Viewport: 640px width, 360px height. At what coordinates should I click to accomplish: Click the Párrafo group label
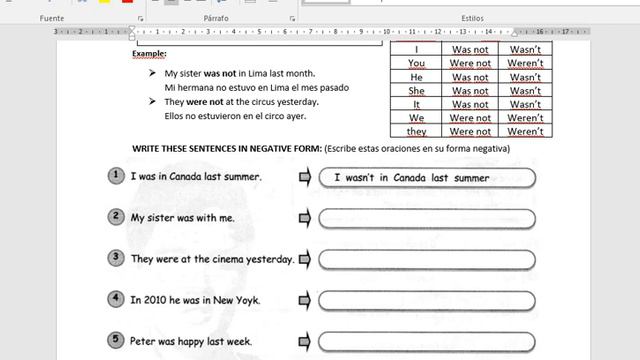216,18
